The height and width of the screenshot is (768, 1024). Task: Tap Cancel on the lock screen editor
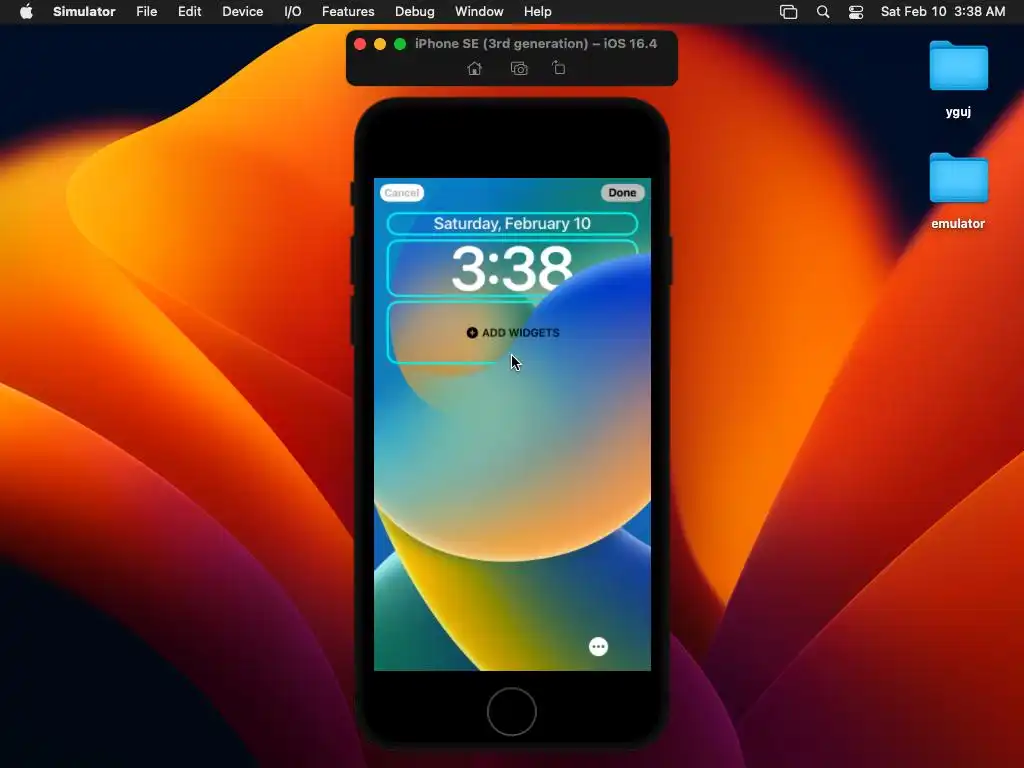pyautogui.click(x=402, y=193)
